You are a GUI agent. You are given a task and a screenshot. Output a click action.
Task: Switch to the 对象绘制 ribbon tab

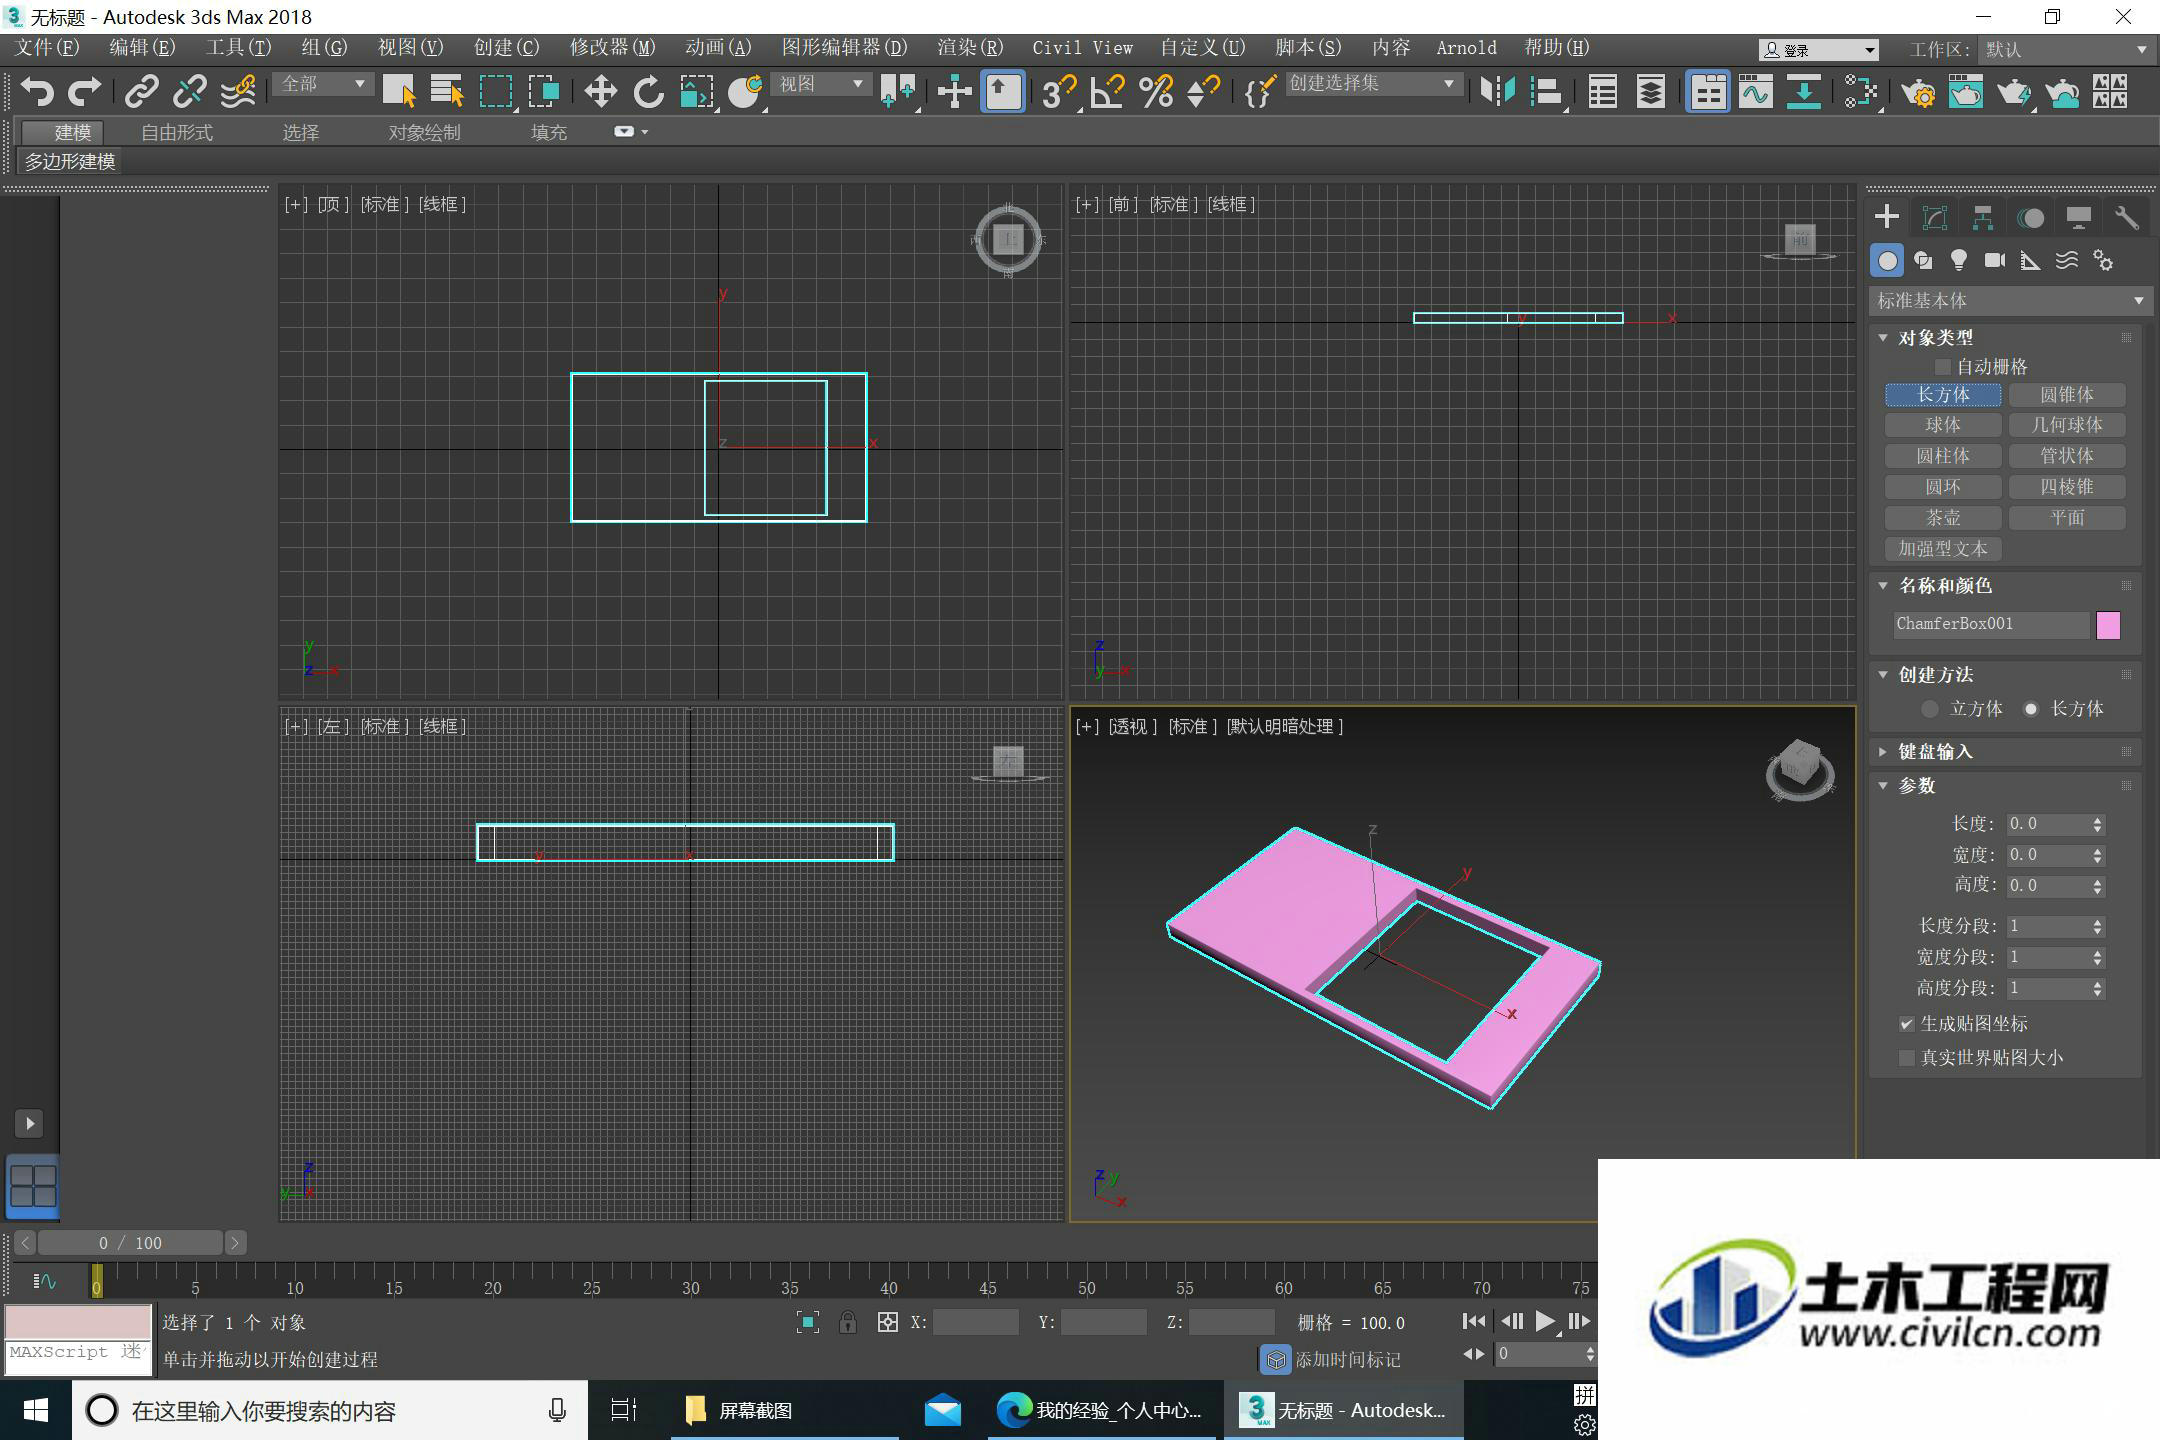coord(424,132)
